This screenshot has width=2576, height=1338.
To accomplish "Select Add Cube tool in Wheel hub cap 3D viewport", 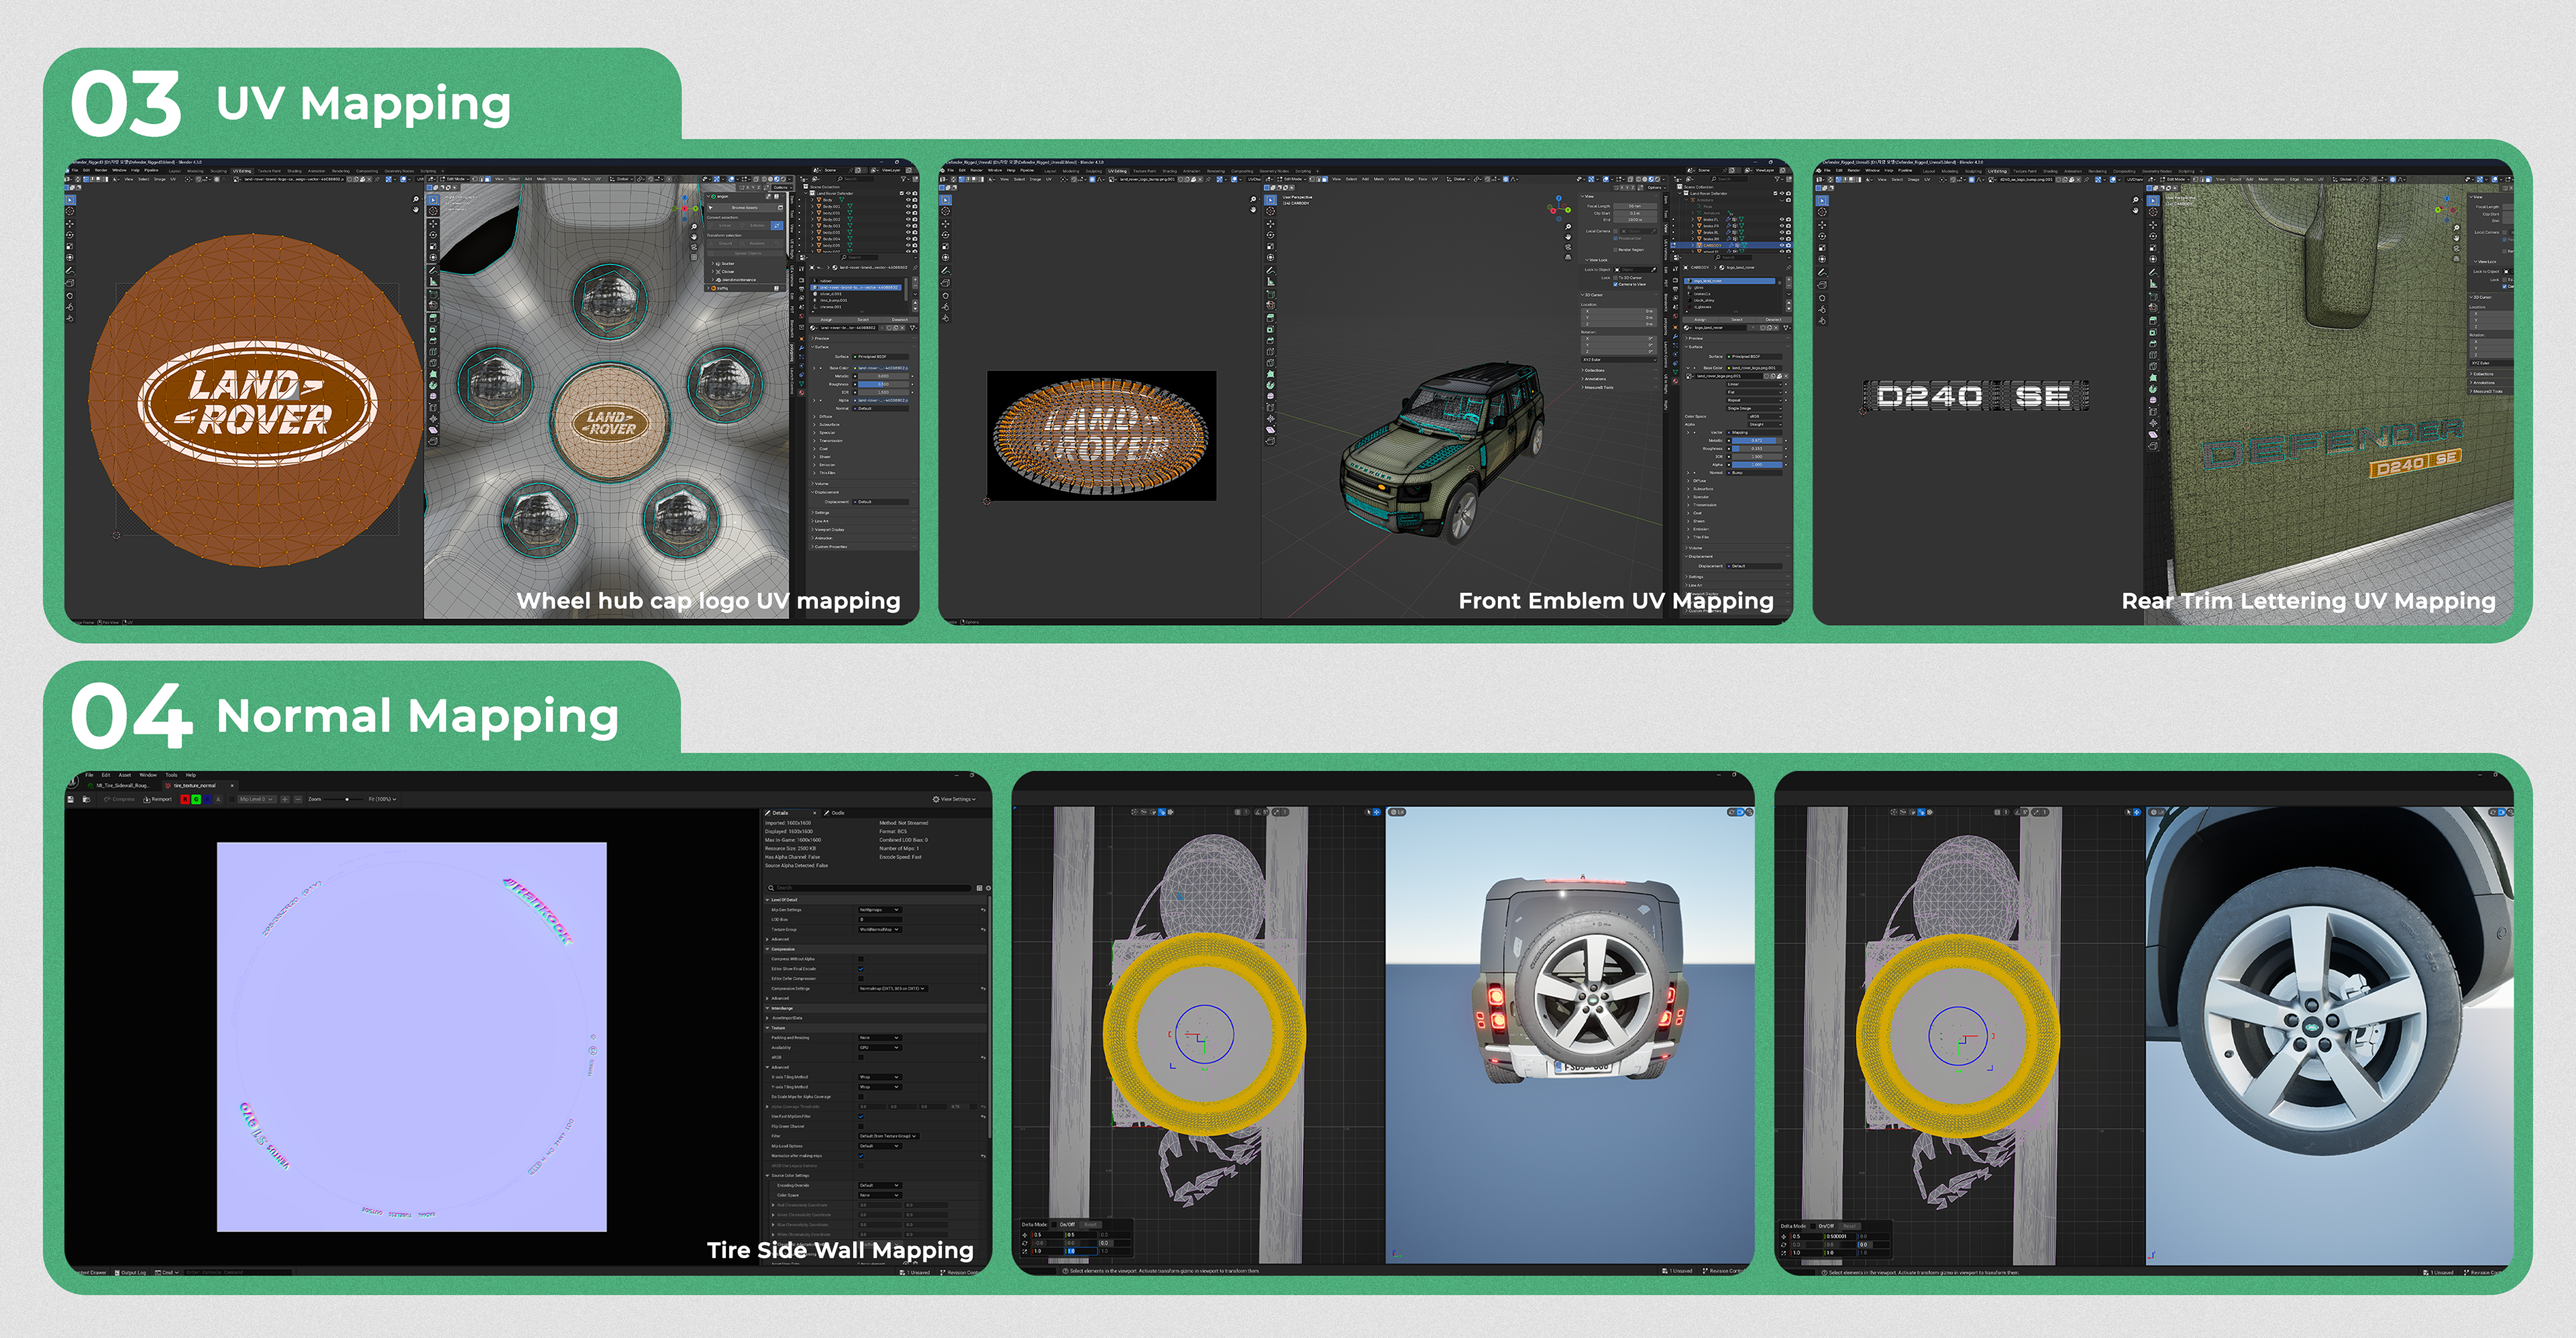I will point(433,294).
